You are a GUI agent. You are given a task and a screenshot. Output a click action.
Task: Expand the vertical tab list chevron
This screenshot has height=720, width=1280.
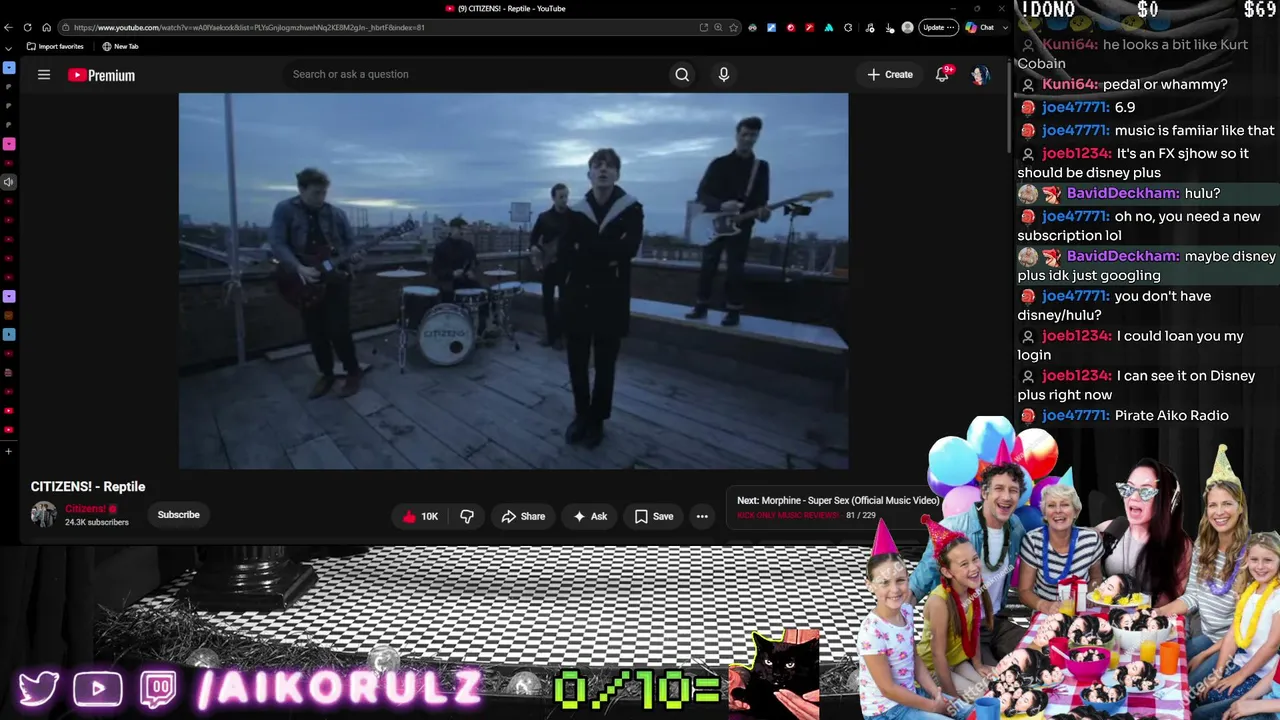pyautogui.click(x=9, y=48)
